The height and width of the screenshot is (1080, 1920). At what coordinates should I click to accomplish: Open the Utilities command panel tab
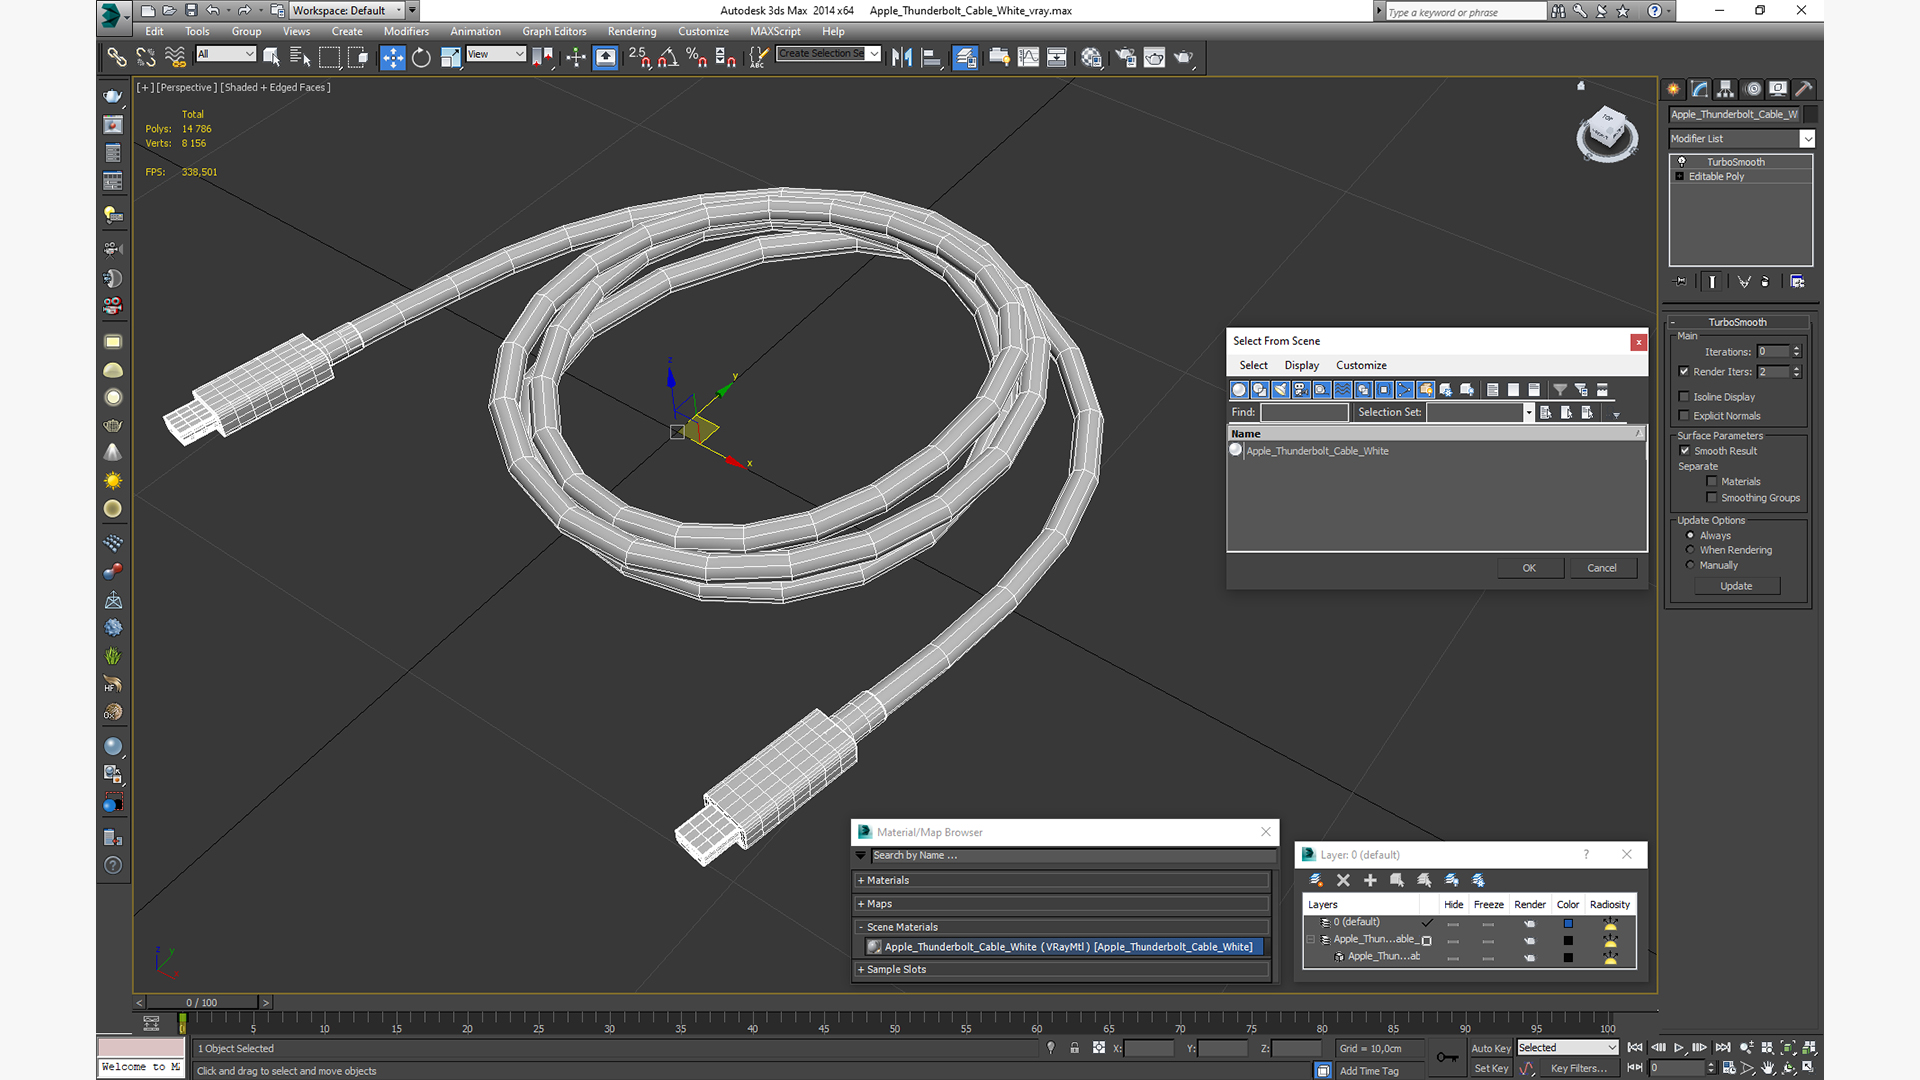pos(1804,89)
